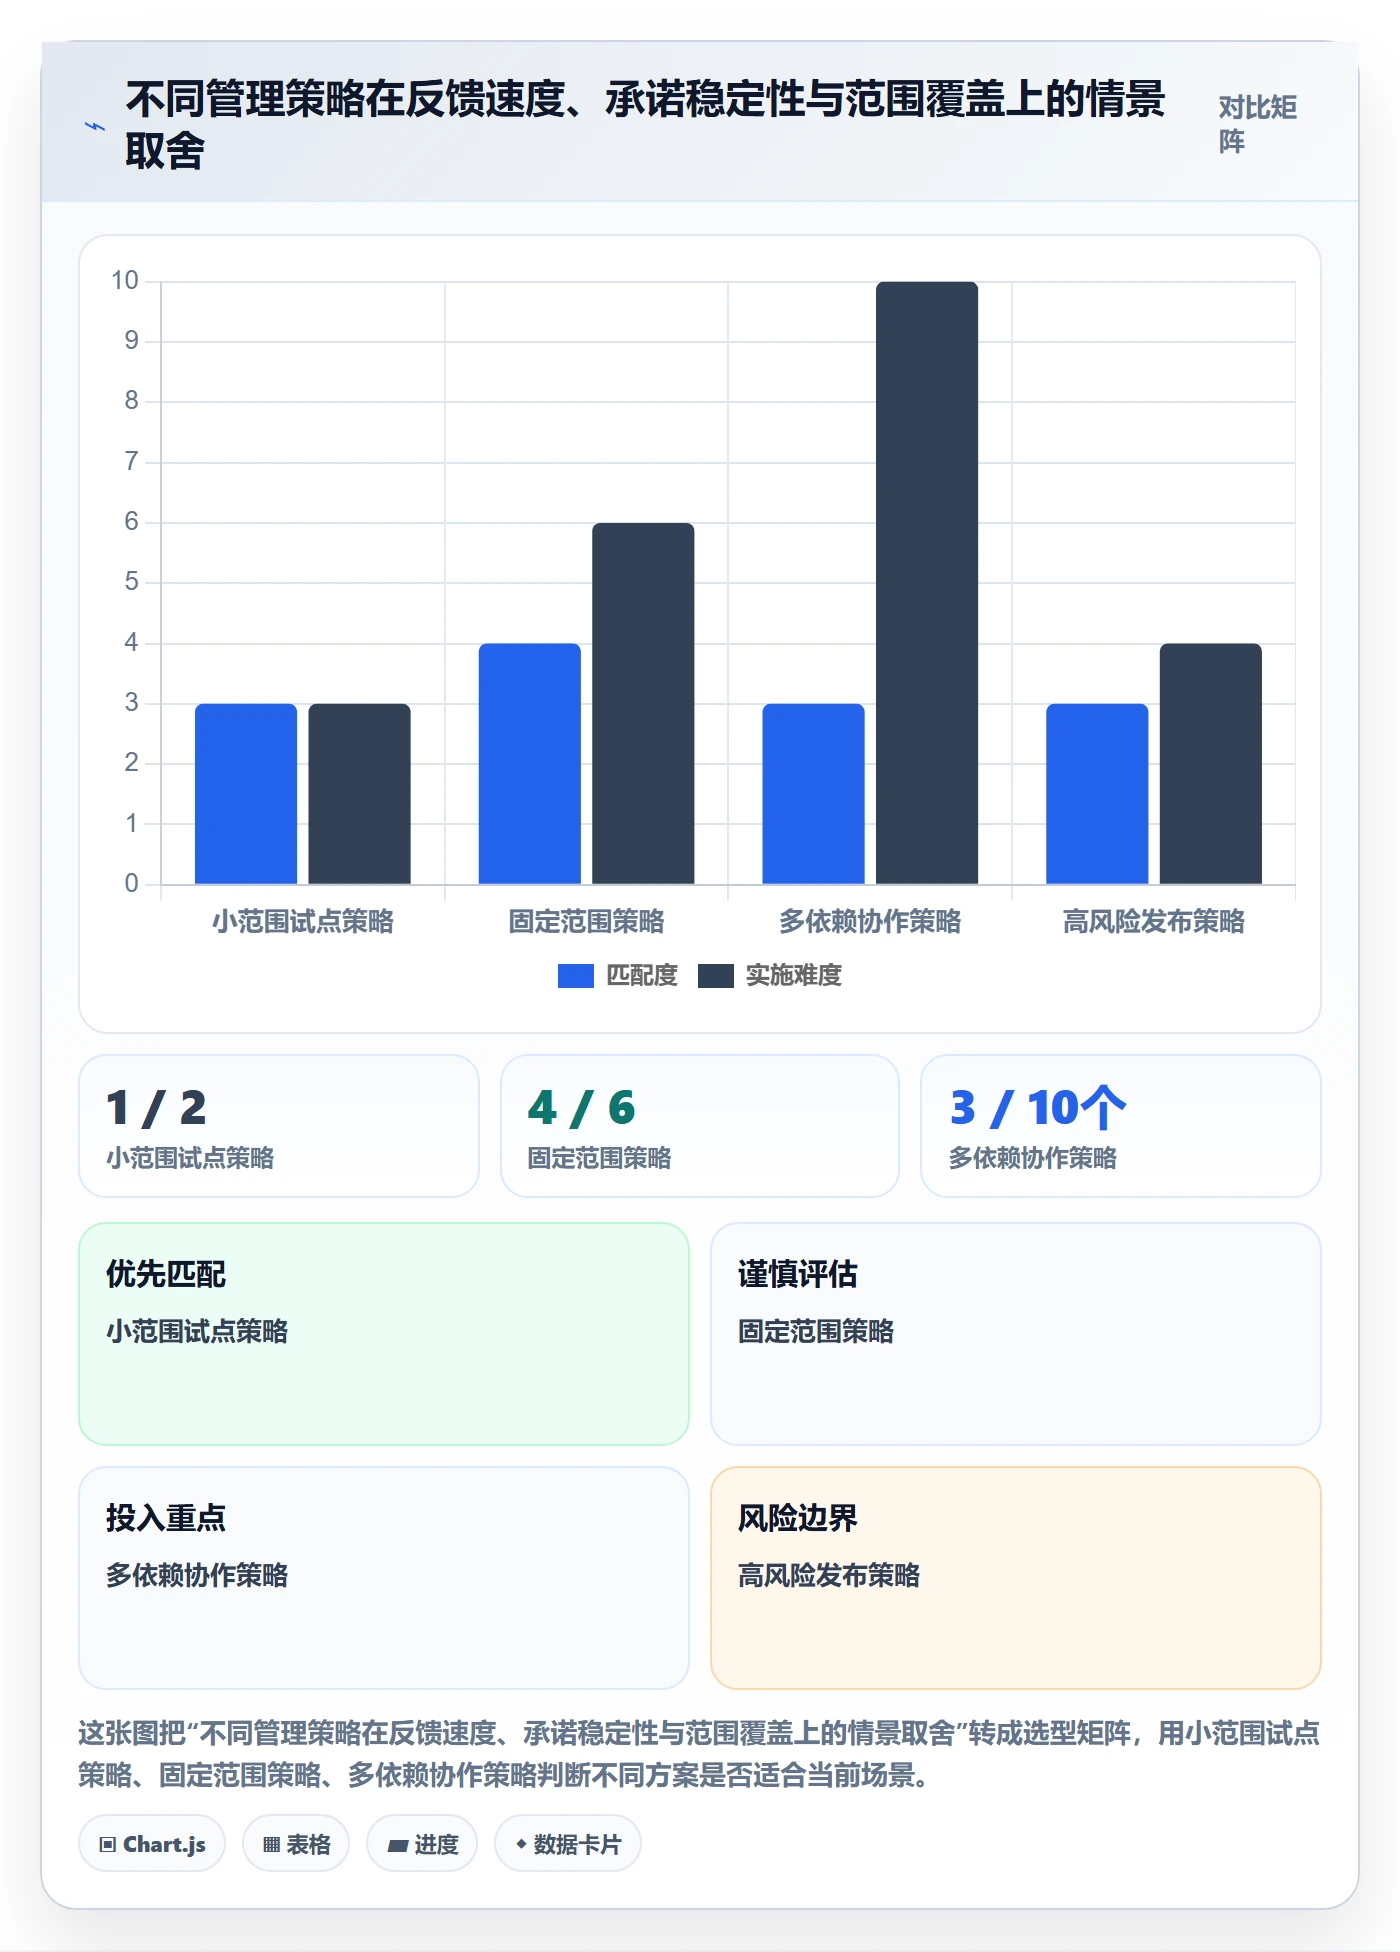
Task: Click the 实施难度 legend label
Action: [794, 976]
